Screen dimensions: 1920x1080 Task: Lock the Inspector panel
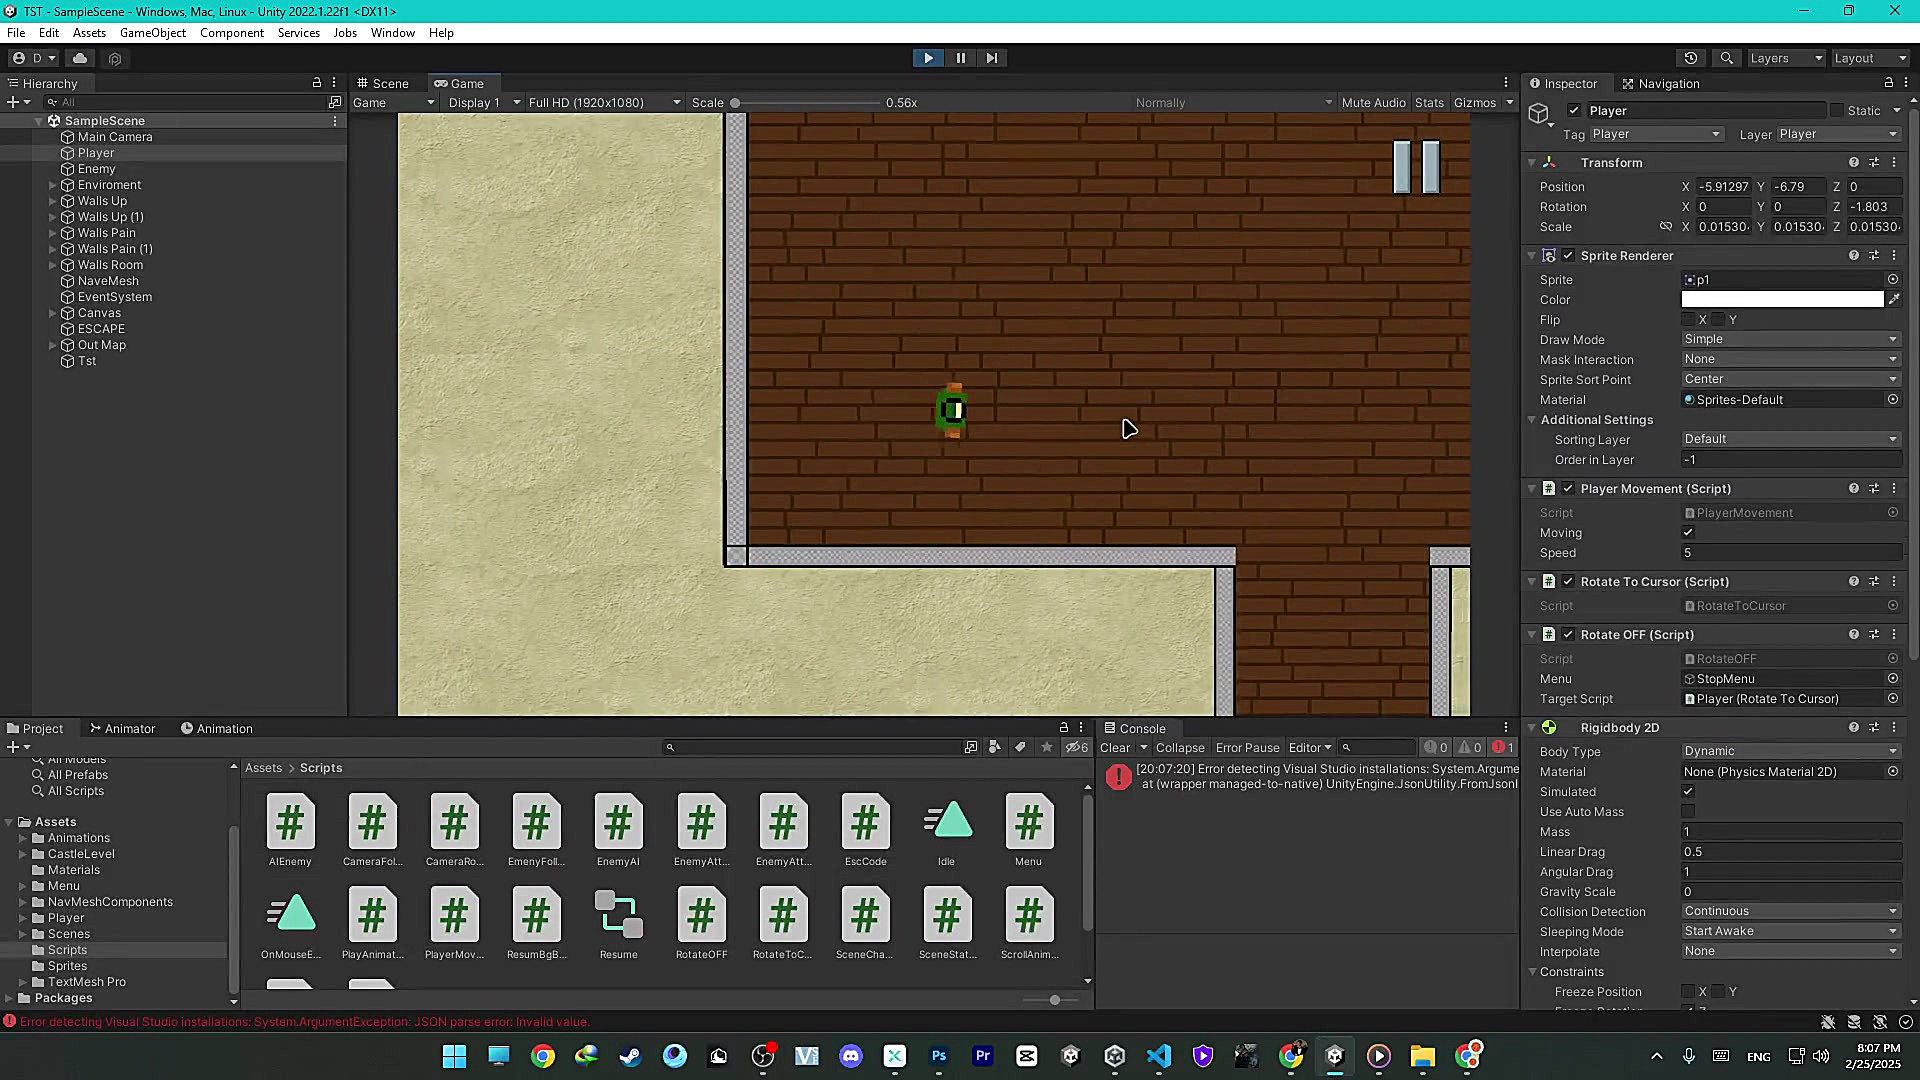(x=1889, y=83)
